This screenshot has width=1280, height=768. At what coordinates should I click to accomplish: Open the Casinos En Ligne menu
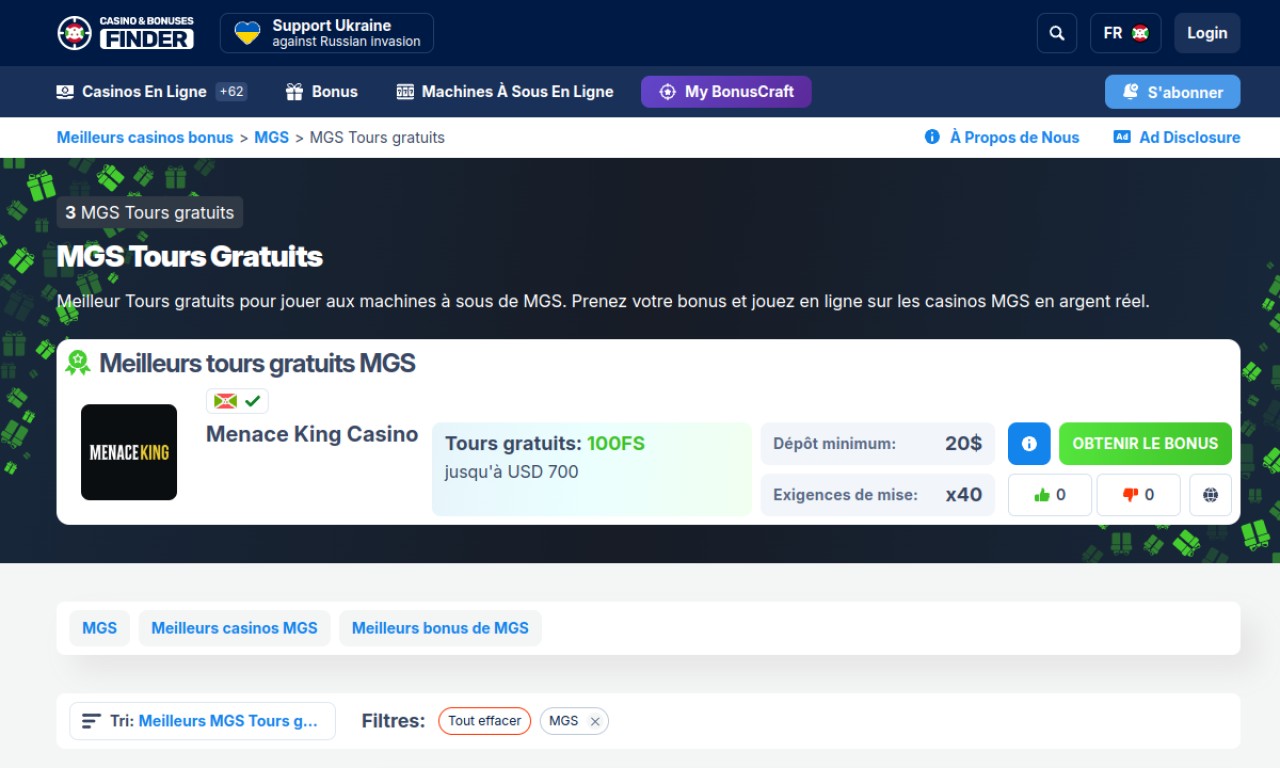144,92
